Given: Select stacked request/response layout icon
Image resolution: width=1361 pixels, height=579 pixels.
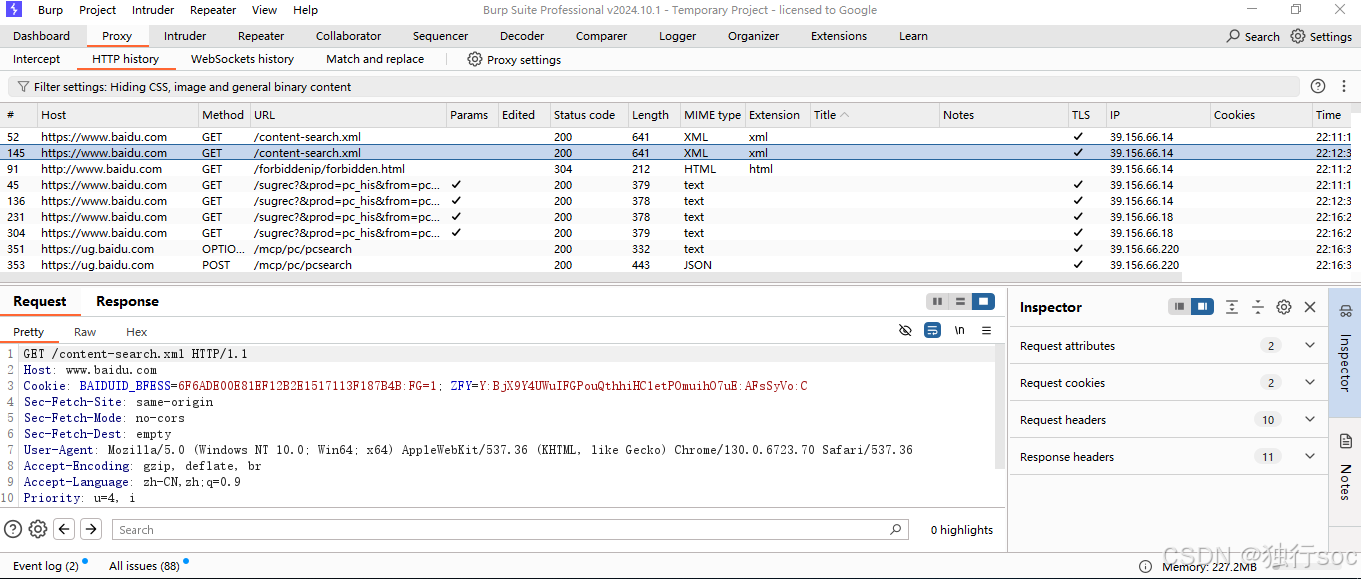Looking at the screenshot, I should 960,301.
